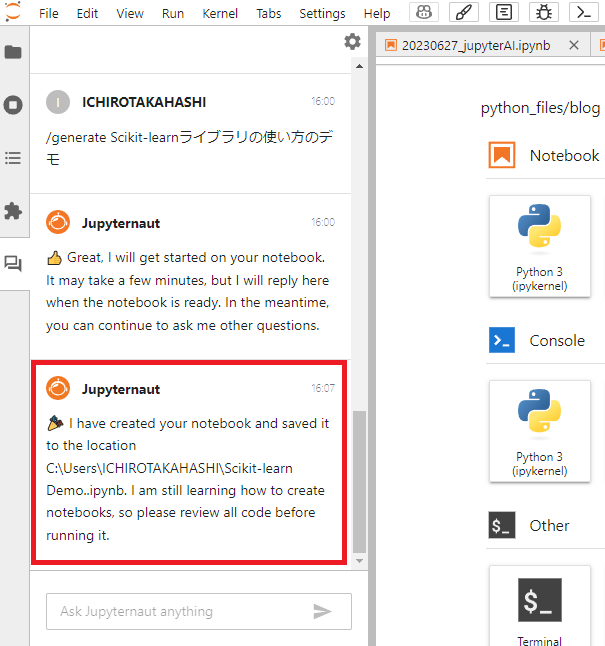605x646 pixels.
Task: Click the robot face icon in the top bar
Action: click(425, 13)
